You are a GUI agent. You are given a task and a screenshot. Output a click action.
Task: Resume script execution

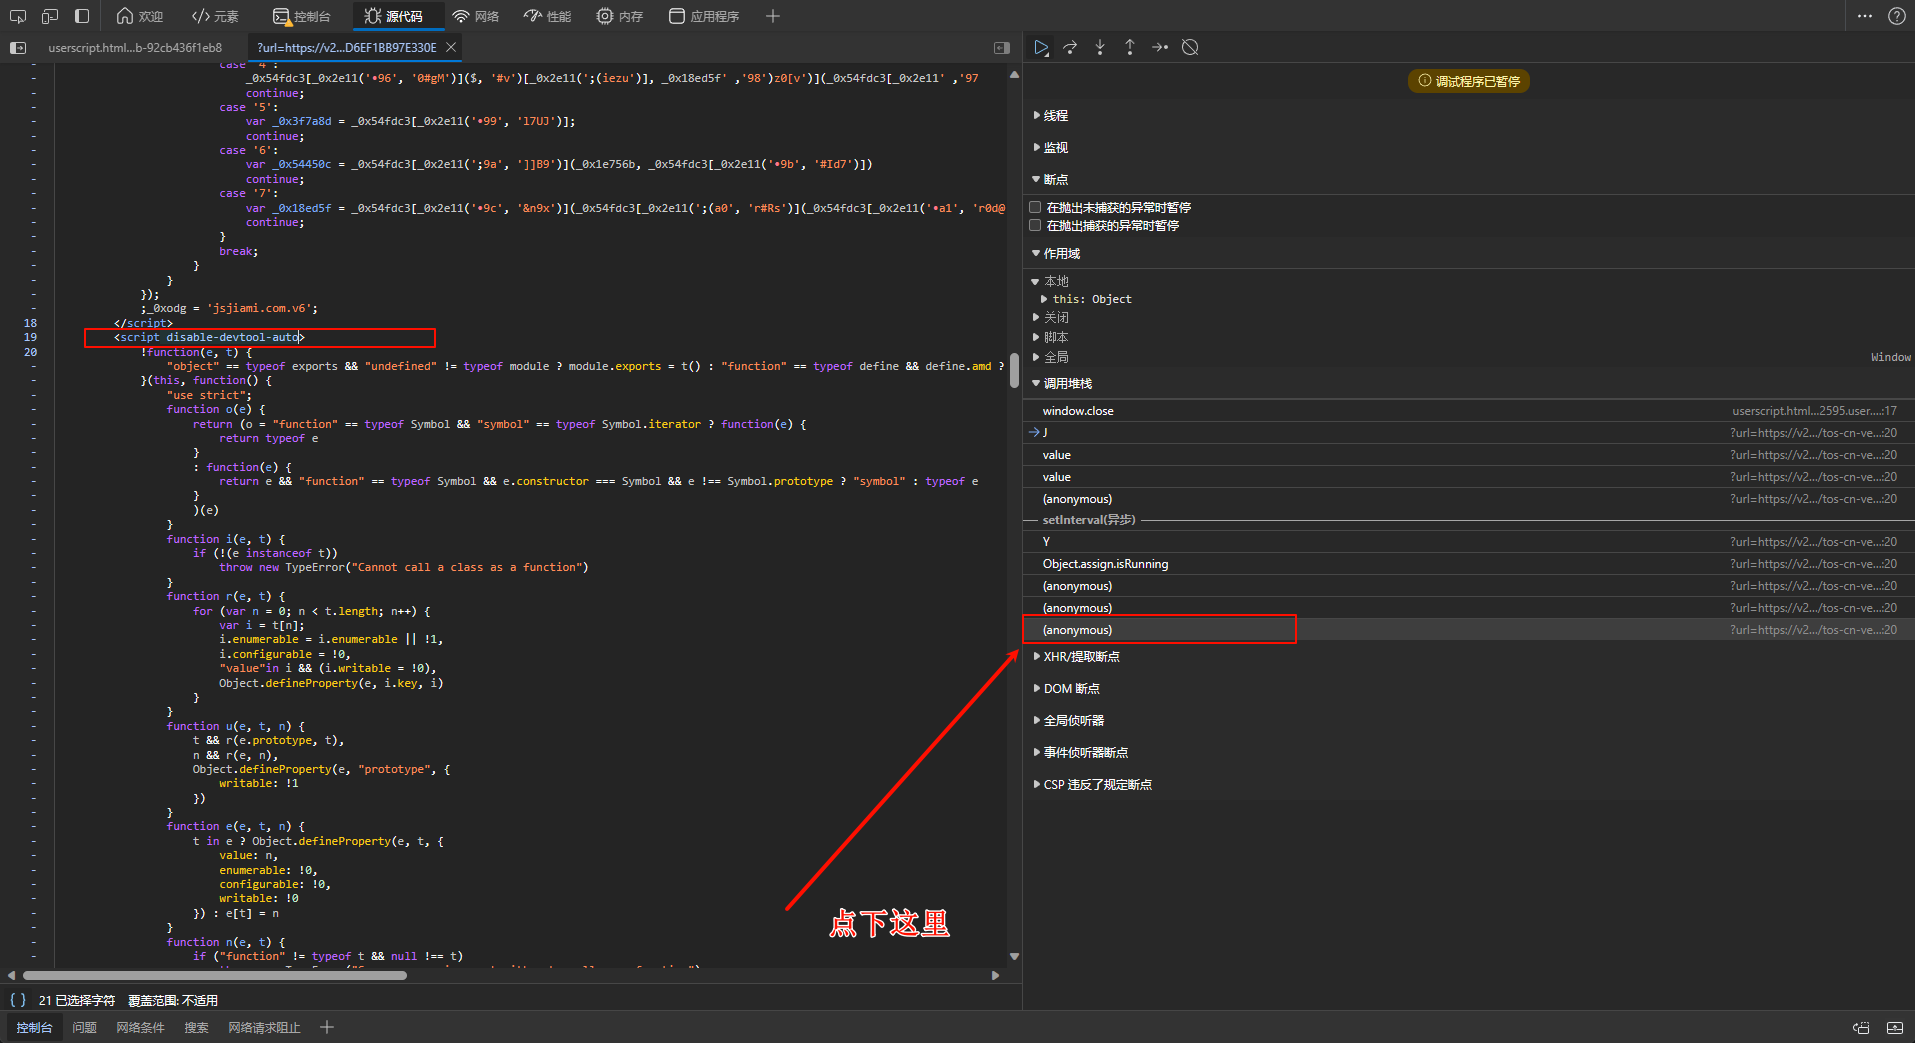coord(1041,47)
